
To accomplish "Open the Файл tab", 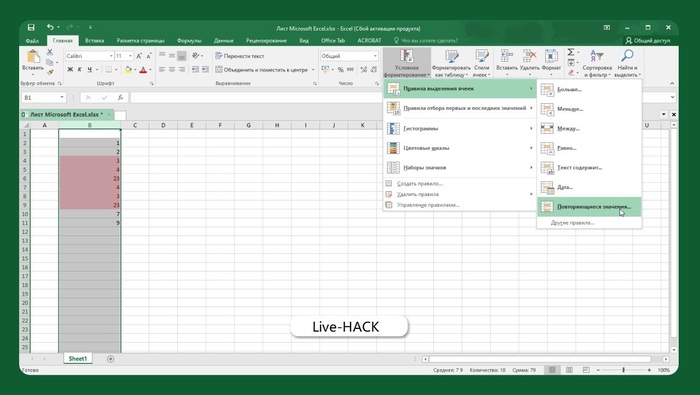I will point(32,41).
